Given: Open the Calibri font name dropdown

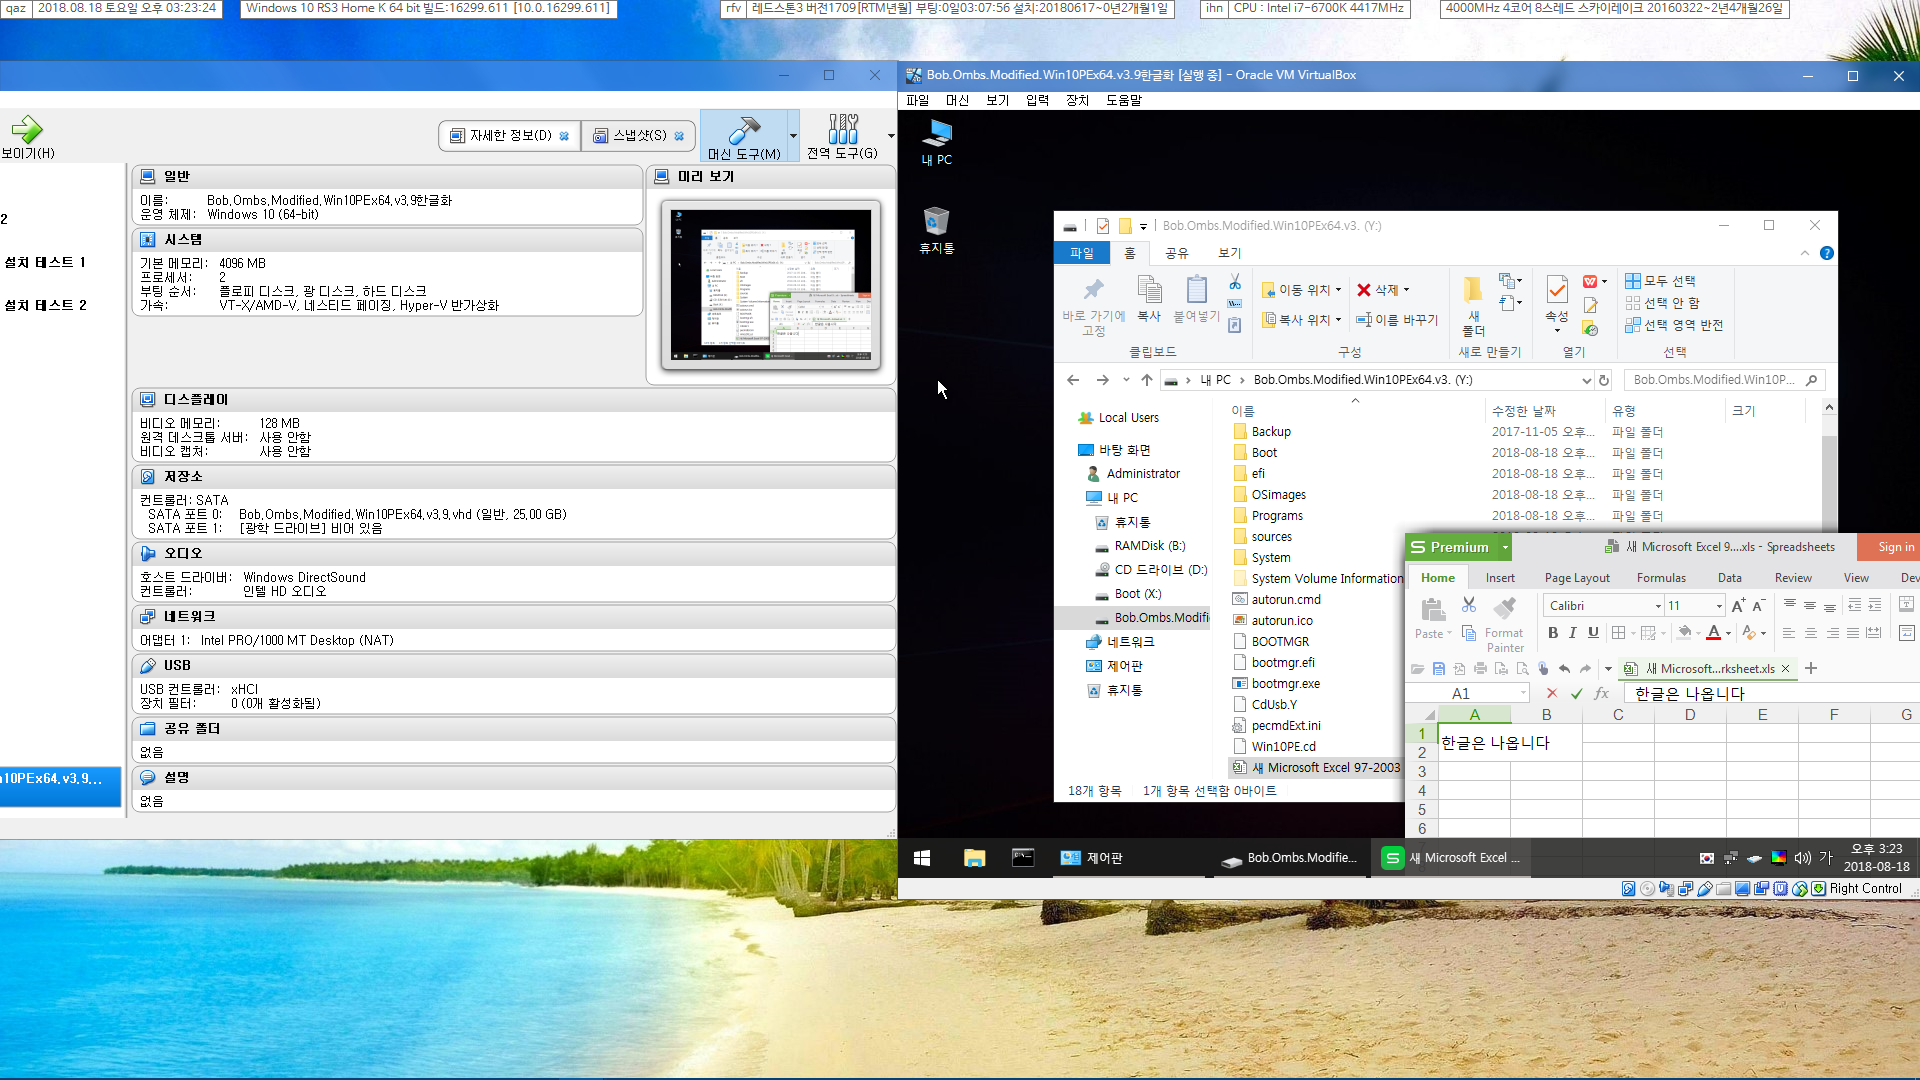Looking at the screenshot, I should coord(1657,606).
